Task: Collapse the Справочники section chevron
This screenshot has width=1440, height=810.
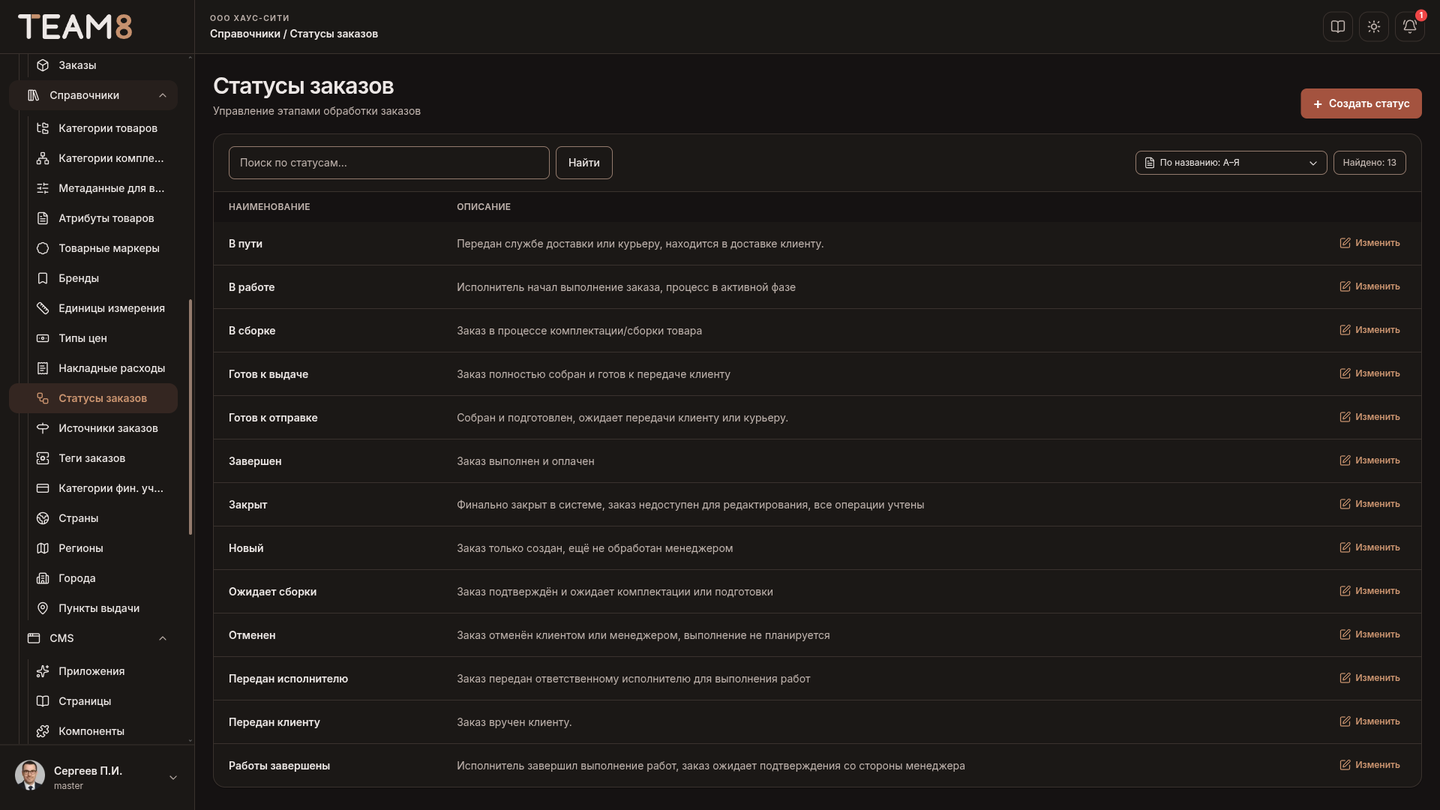Action: [x=163, y=95]
